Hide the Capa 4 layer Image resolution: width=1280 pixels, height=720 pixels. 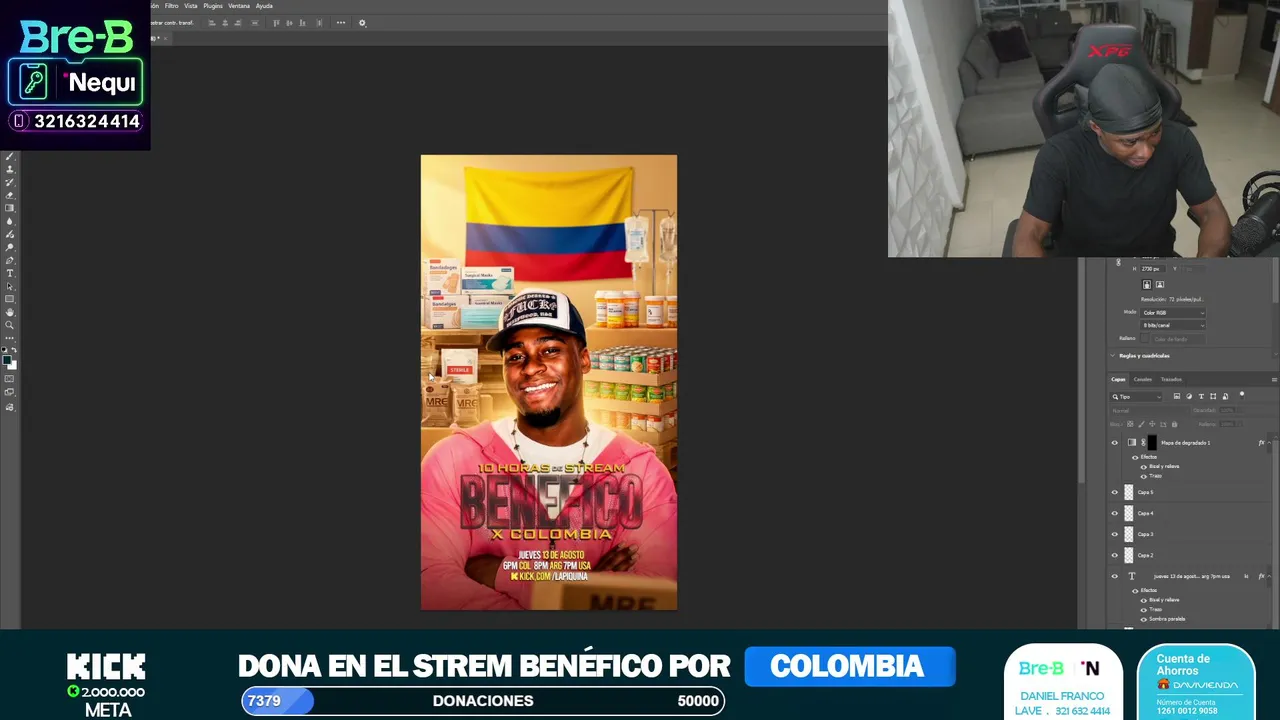pyautogui.click(x=1115, y=513)
